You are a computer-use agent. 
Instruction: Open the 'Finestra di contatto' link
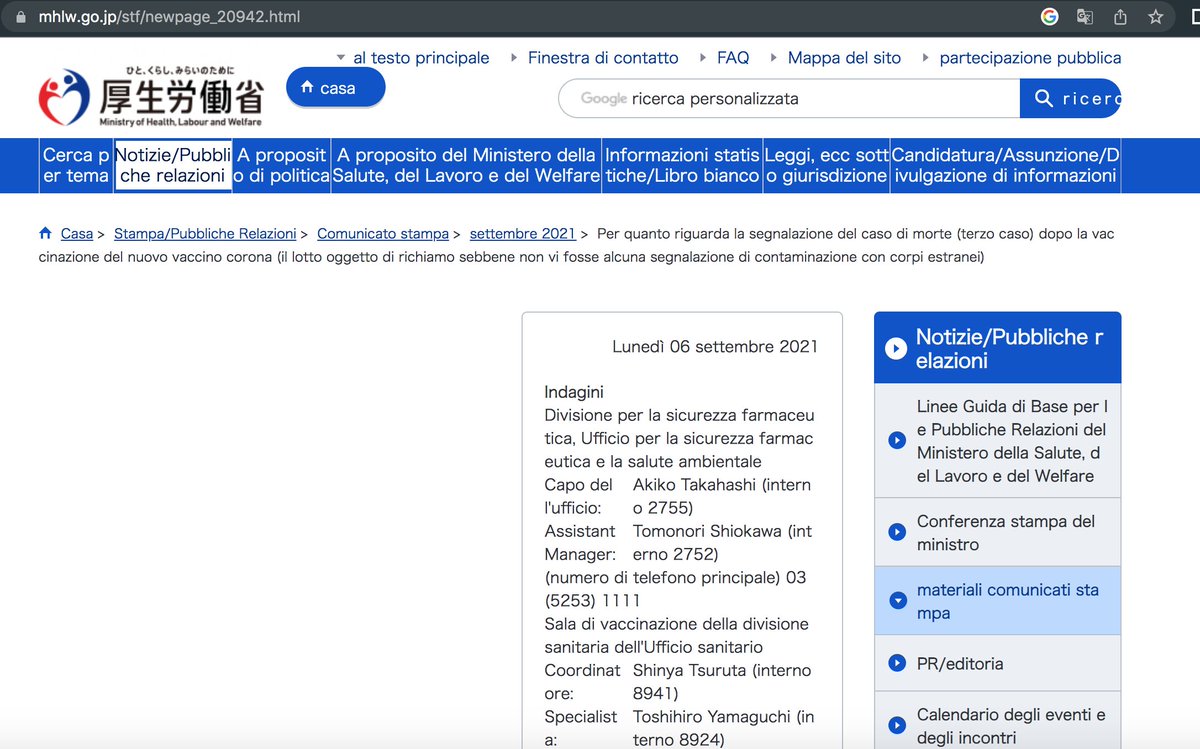coord(603,58)
